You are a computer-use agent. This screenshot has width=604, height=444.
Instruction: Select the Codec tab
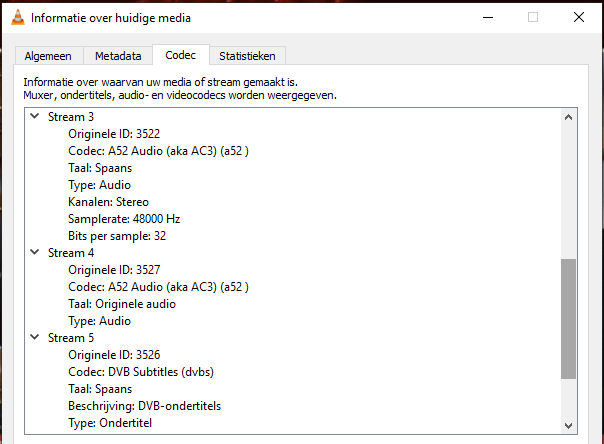click(181, 55)
